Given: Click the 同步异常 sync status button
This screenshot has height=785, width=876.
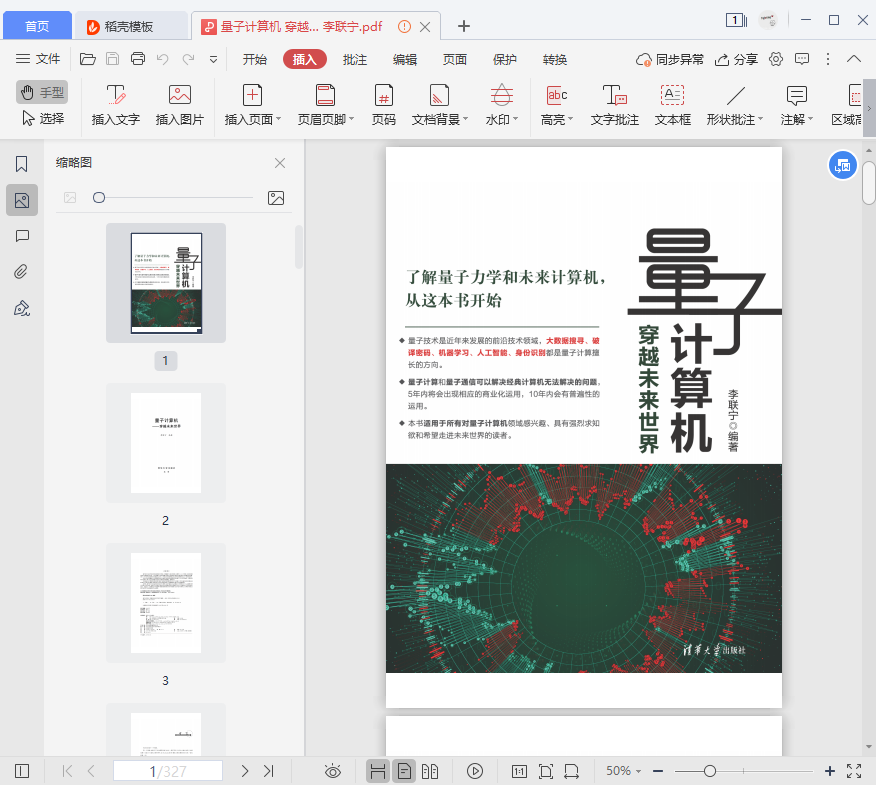Looking at the screenshot, I should tap(670, 59).
